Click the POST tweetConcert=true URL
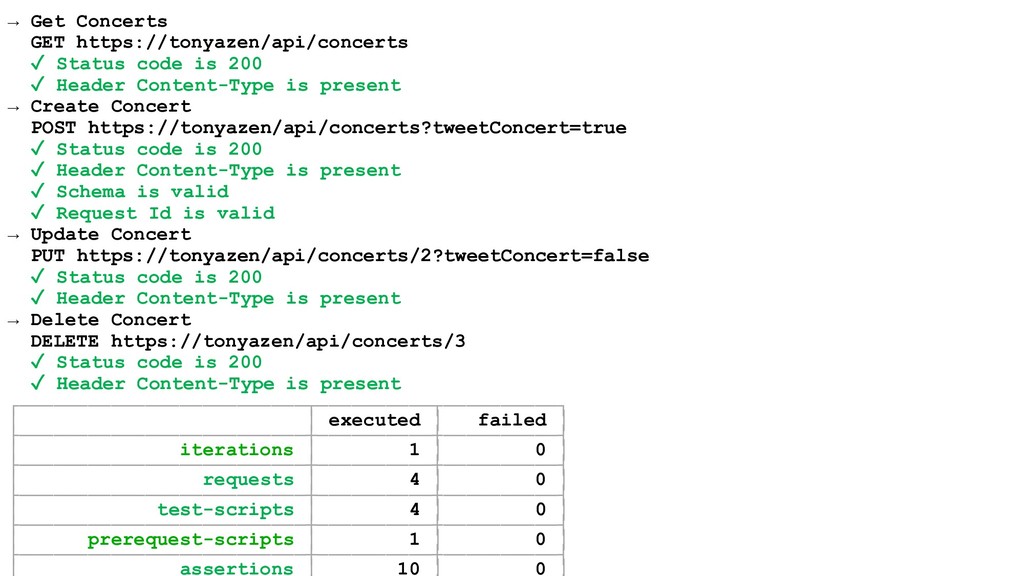 tap(357, 128)
